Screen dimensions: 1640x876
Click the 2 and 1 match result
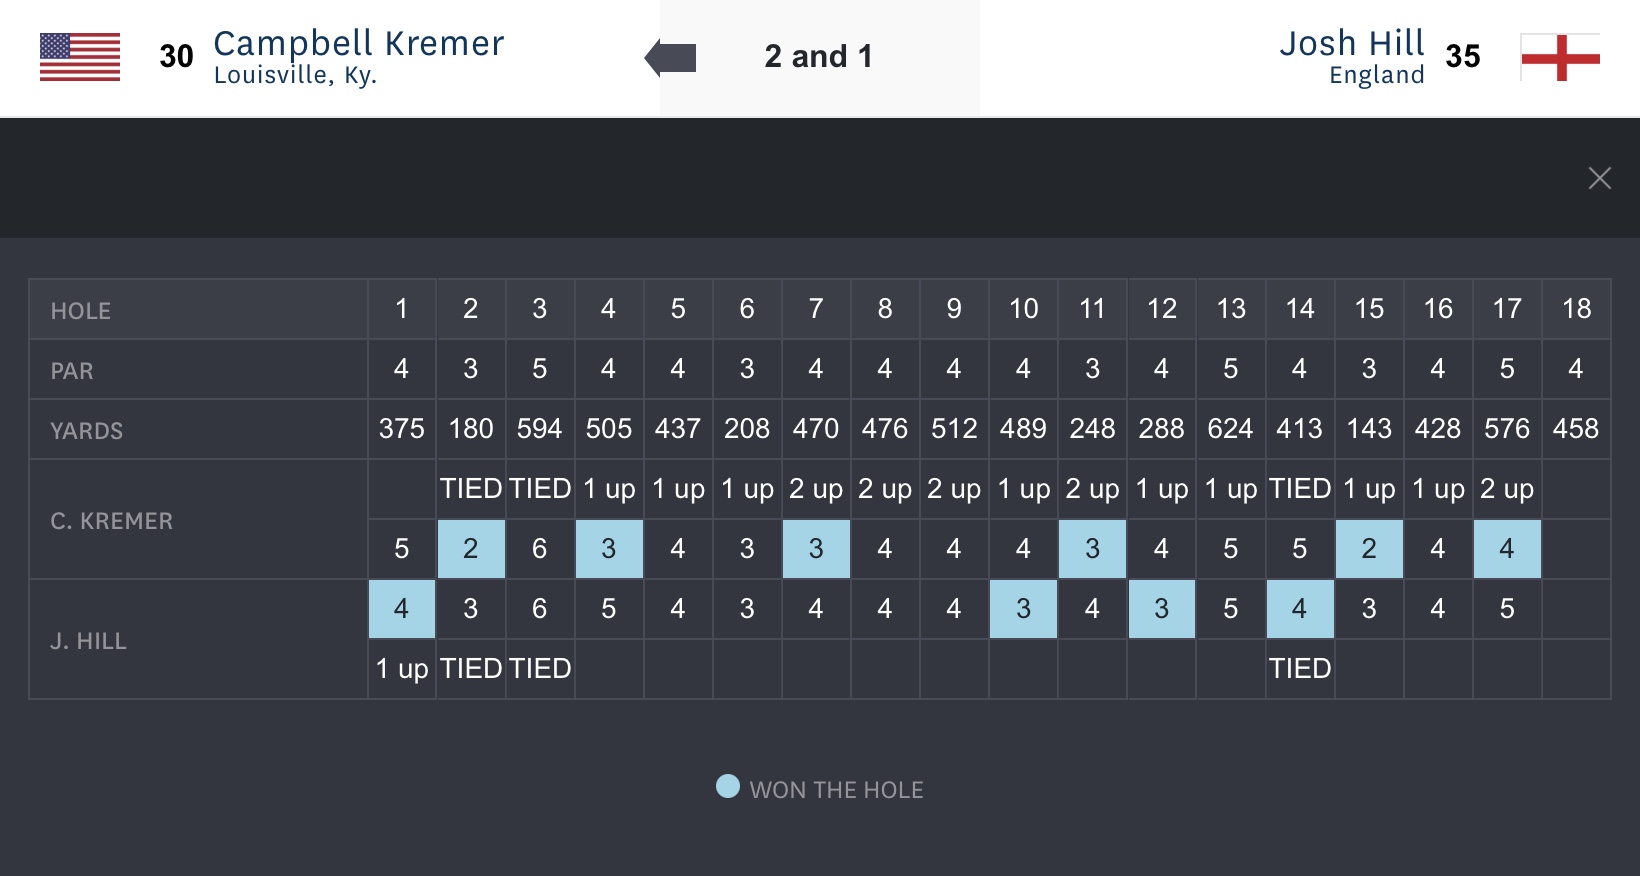[818, 56]
